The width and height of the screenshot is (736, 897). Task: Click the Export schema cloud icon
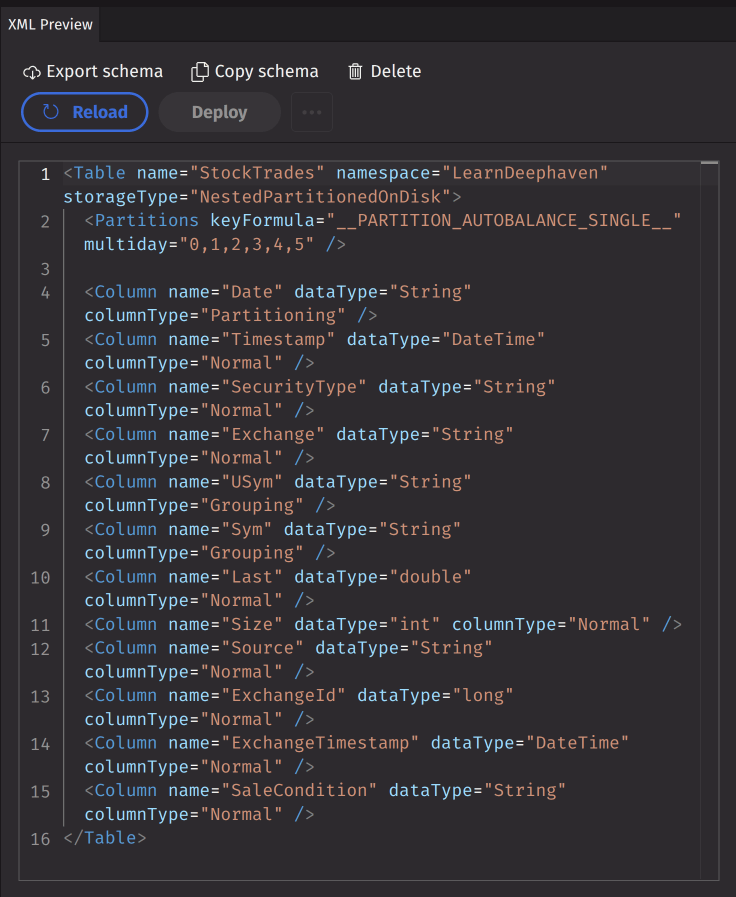(x=32, y=72)
